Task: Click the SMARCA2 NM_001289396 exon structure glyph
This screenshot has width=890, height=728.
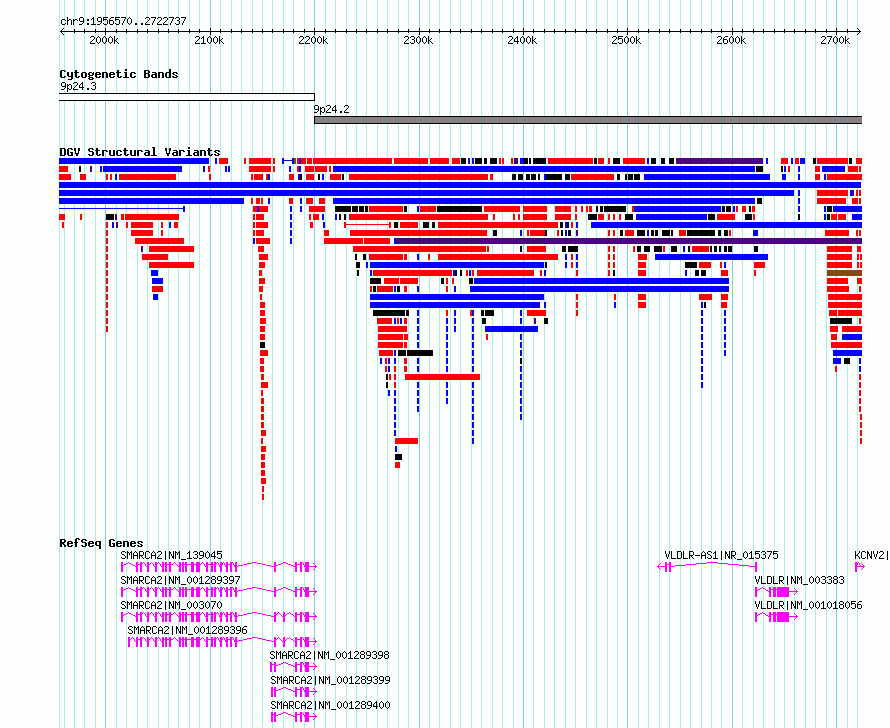Action: pyautogui.click(x=222, y=641)
